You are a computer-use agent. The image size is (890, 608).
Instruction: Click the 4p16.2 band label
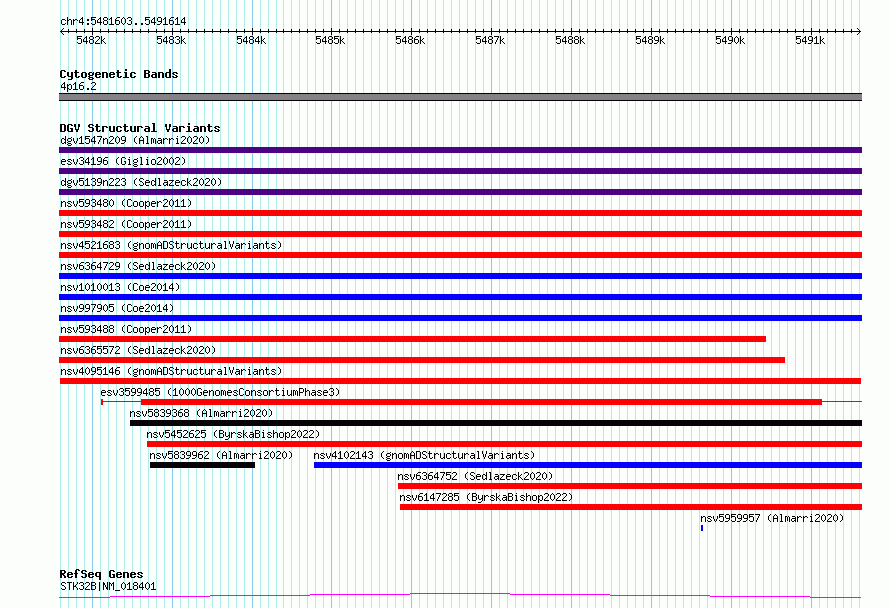point(78,86)
